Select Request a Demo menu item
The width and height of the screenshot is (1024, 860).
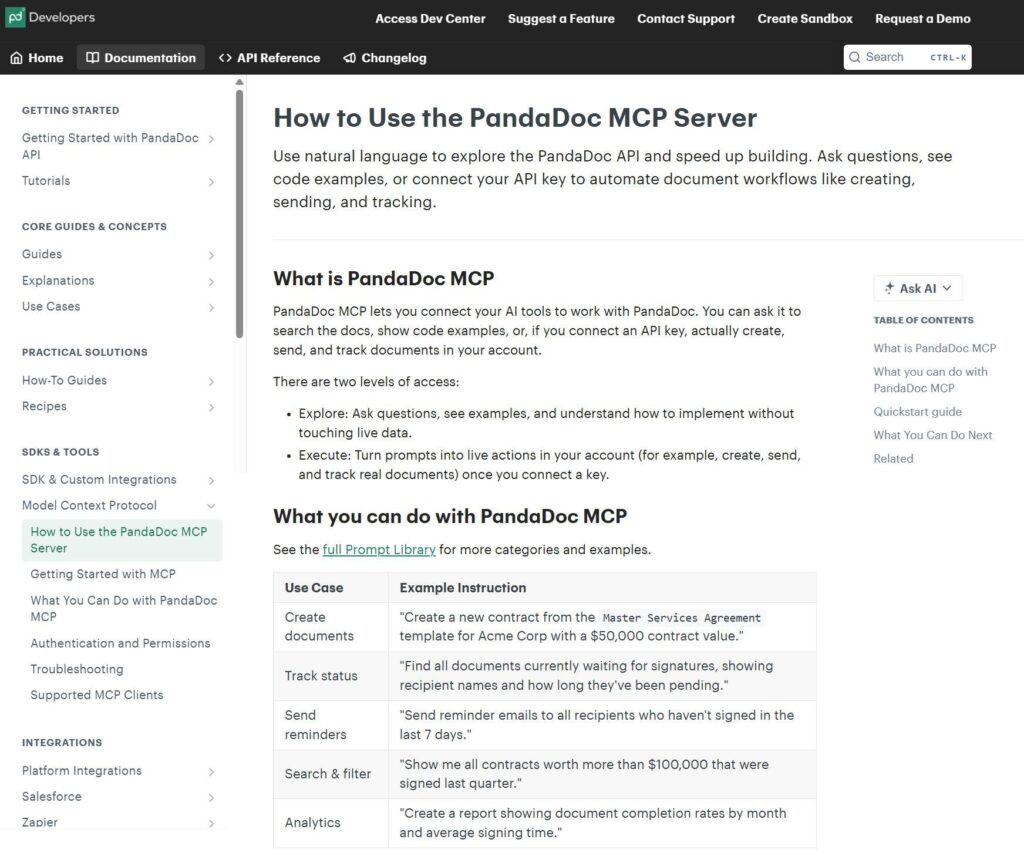tap(922, 18)
